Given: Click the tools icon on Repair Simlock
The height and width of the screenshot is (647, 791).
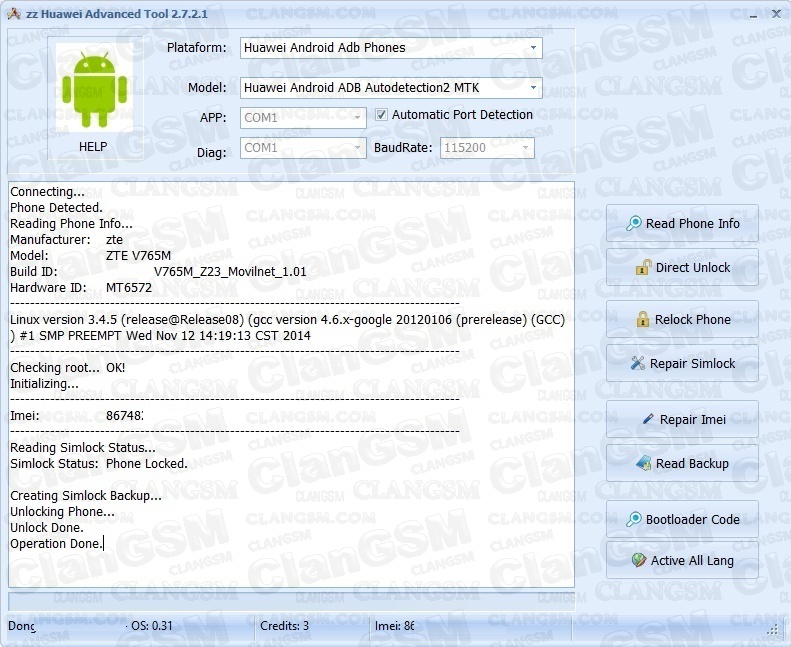Looking at the screenshot, I should click(x=638, y=363).
